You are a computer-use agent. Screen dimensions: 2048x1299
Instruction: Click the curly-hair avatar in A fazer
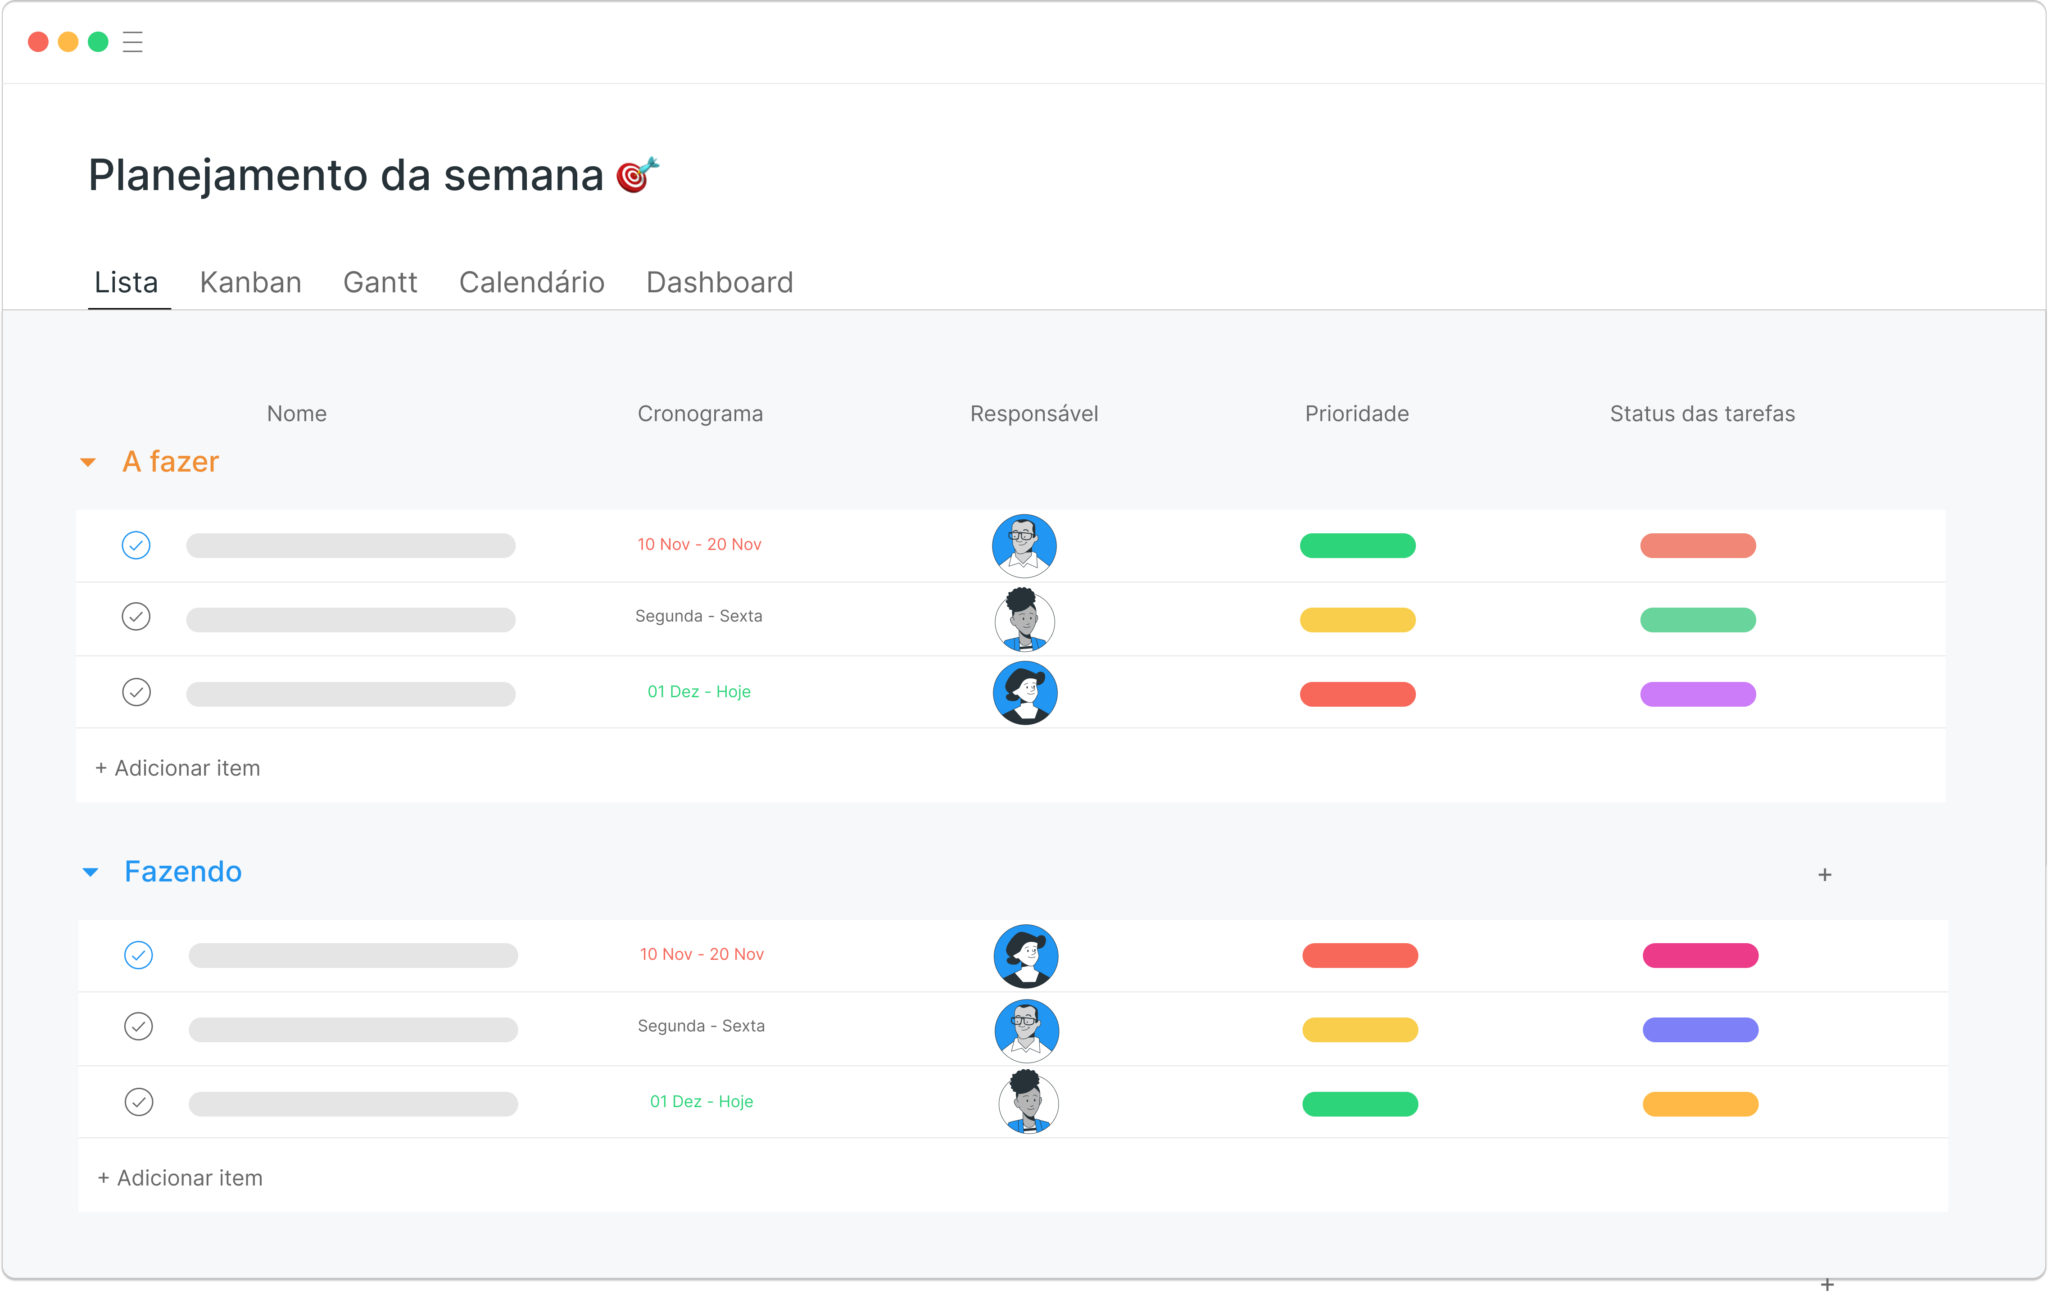click(1024, 620)
